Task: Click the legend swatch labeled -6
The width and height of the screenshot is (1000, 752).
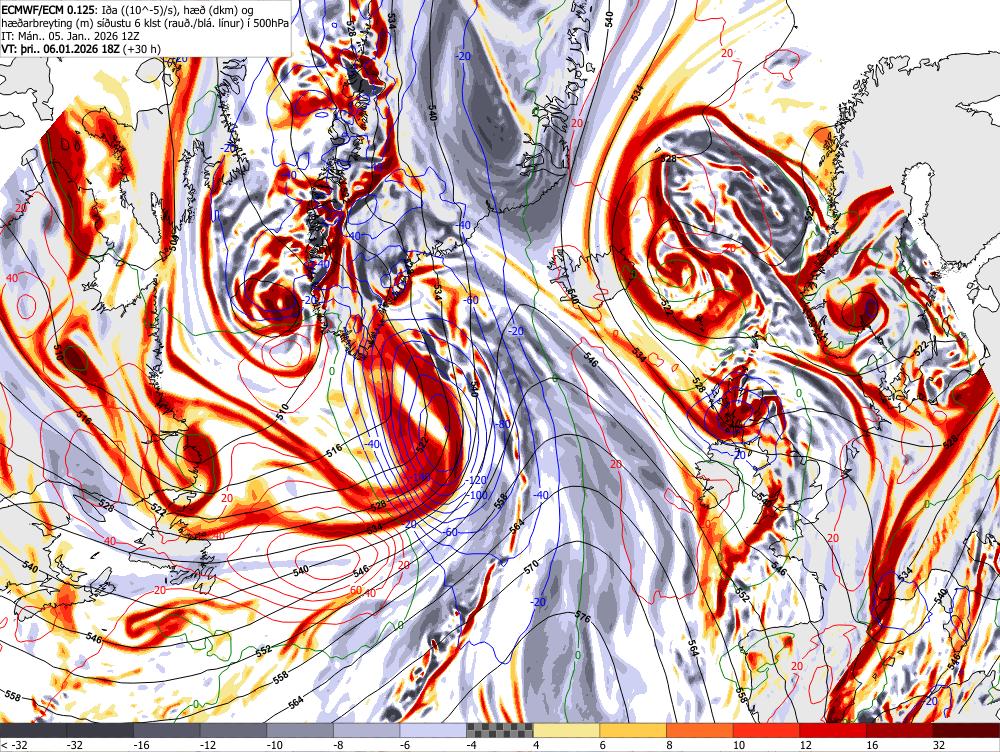Action: click(433, 730)
